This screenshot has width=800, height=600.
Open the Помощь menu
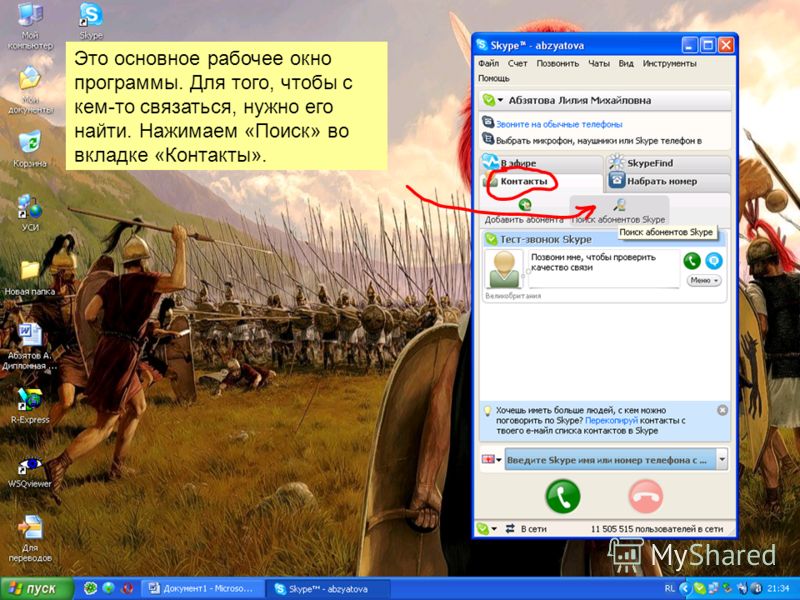click(x=494, y=78)
